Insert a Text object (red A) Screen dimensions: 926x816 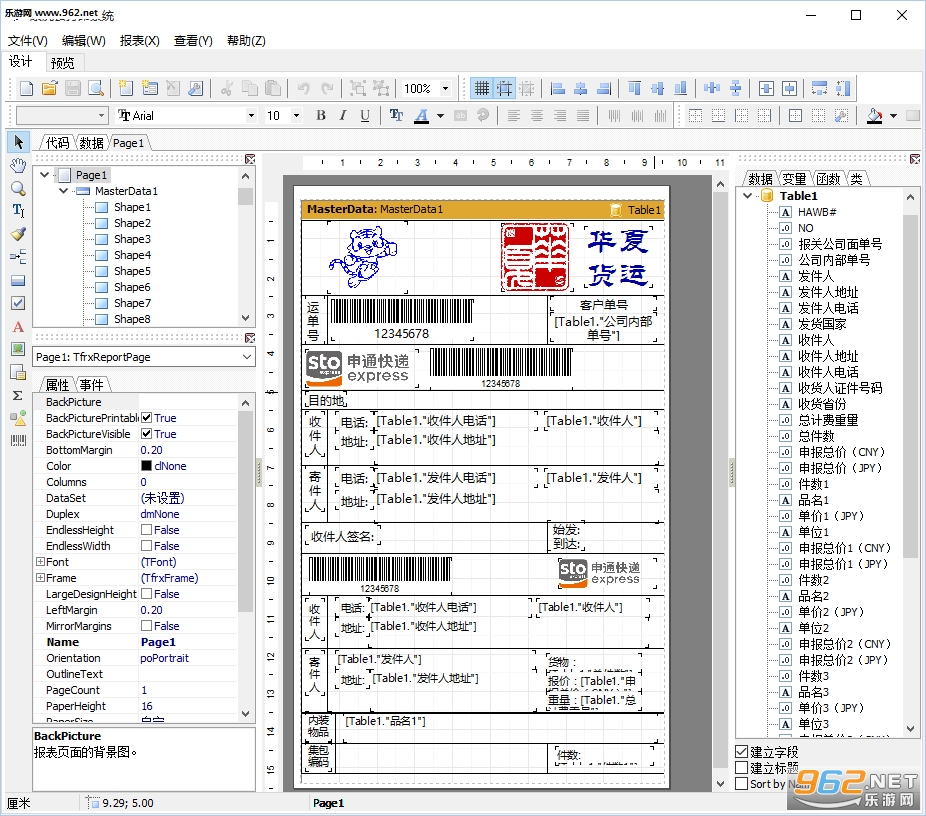coord(18,327)
